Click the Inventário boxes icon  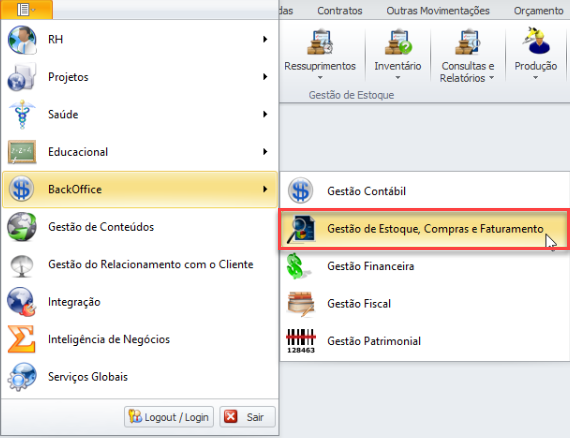coord(398,42)
